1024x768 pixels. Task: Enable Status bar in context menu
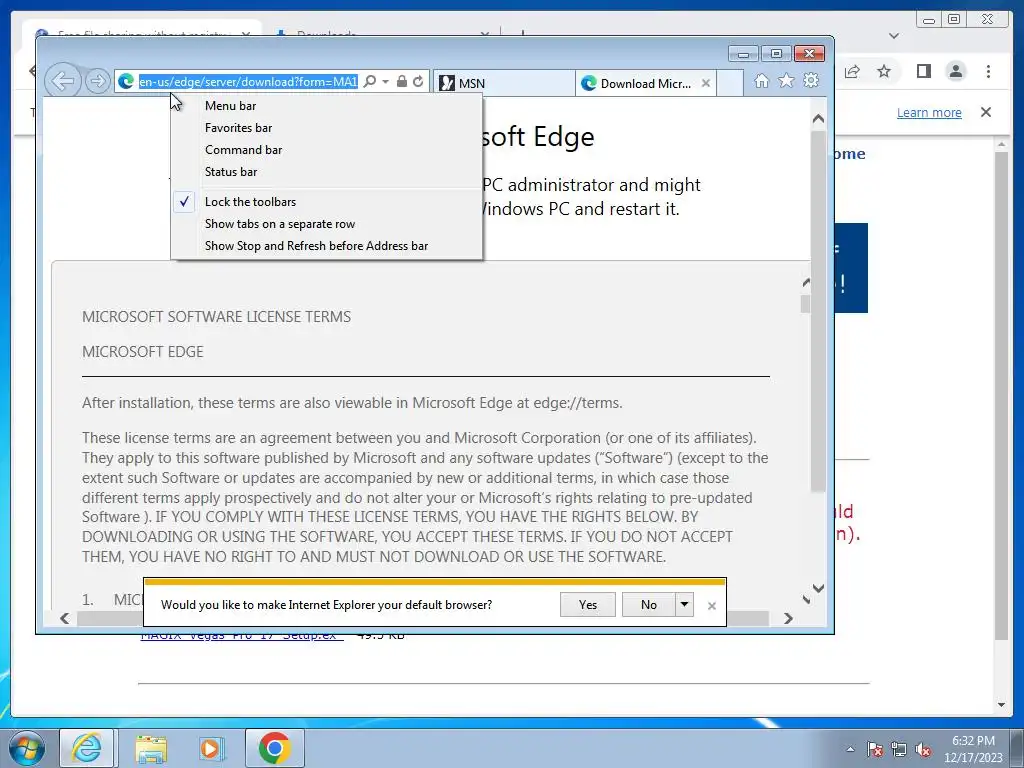[327, 172]
